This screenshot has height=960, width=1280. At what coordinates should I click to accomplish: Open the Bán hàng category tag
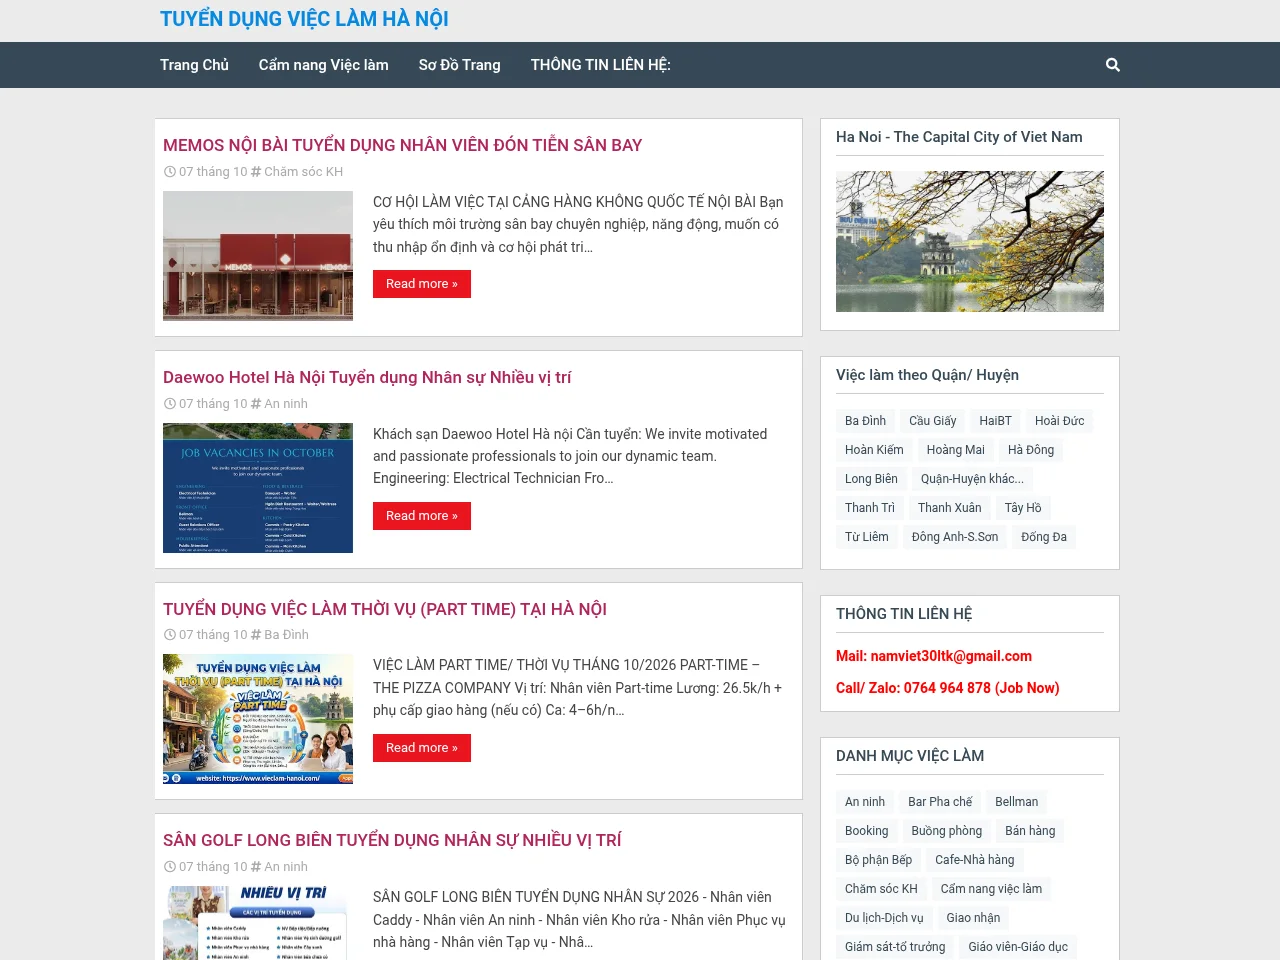coord(1030,831)
